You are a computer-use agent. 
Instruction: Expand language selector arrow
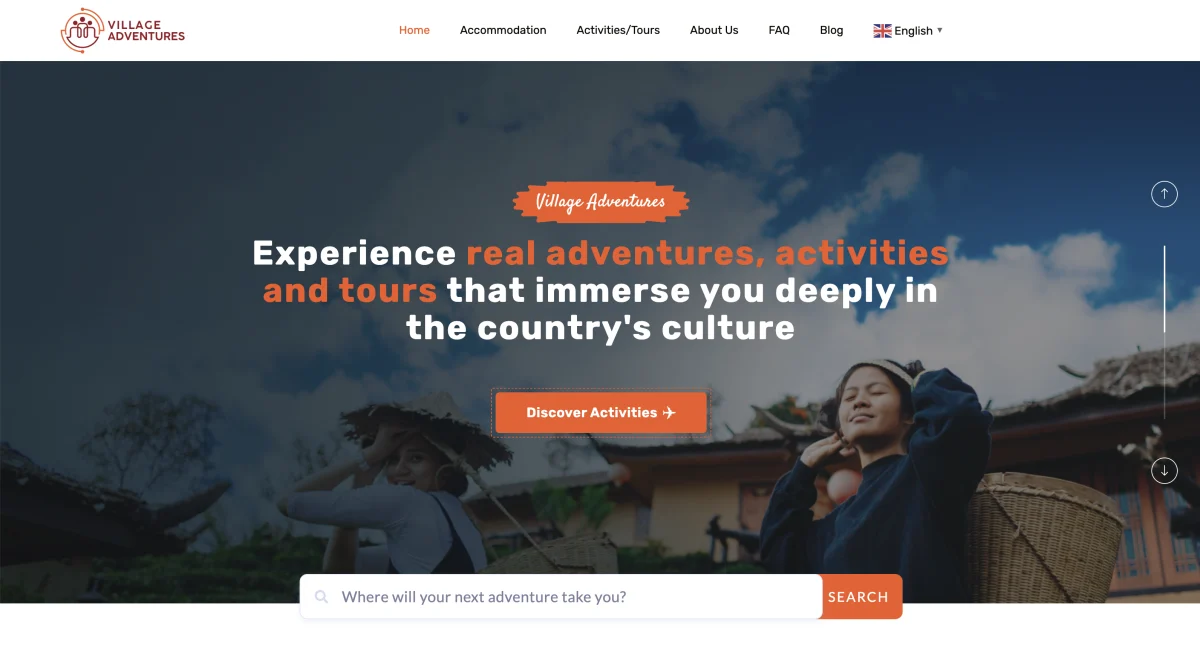940,31
